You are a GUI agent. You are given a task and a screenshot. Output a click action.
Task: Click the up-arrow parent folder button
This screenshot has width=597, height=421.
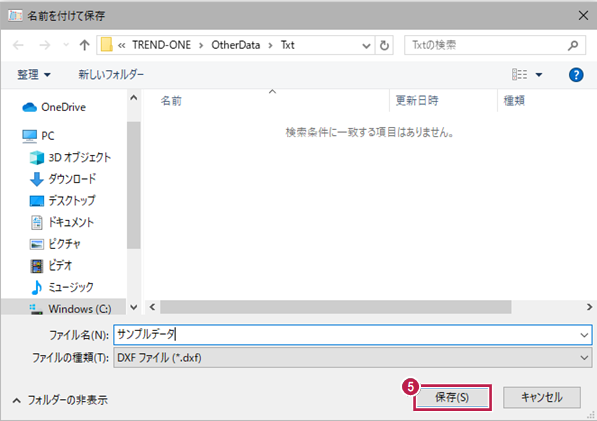[85, 45]
